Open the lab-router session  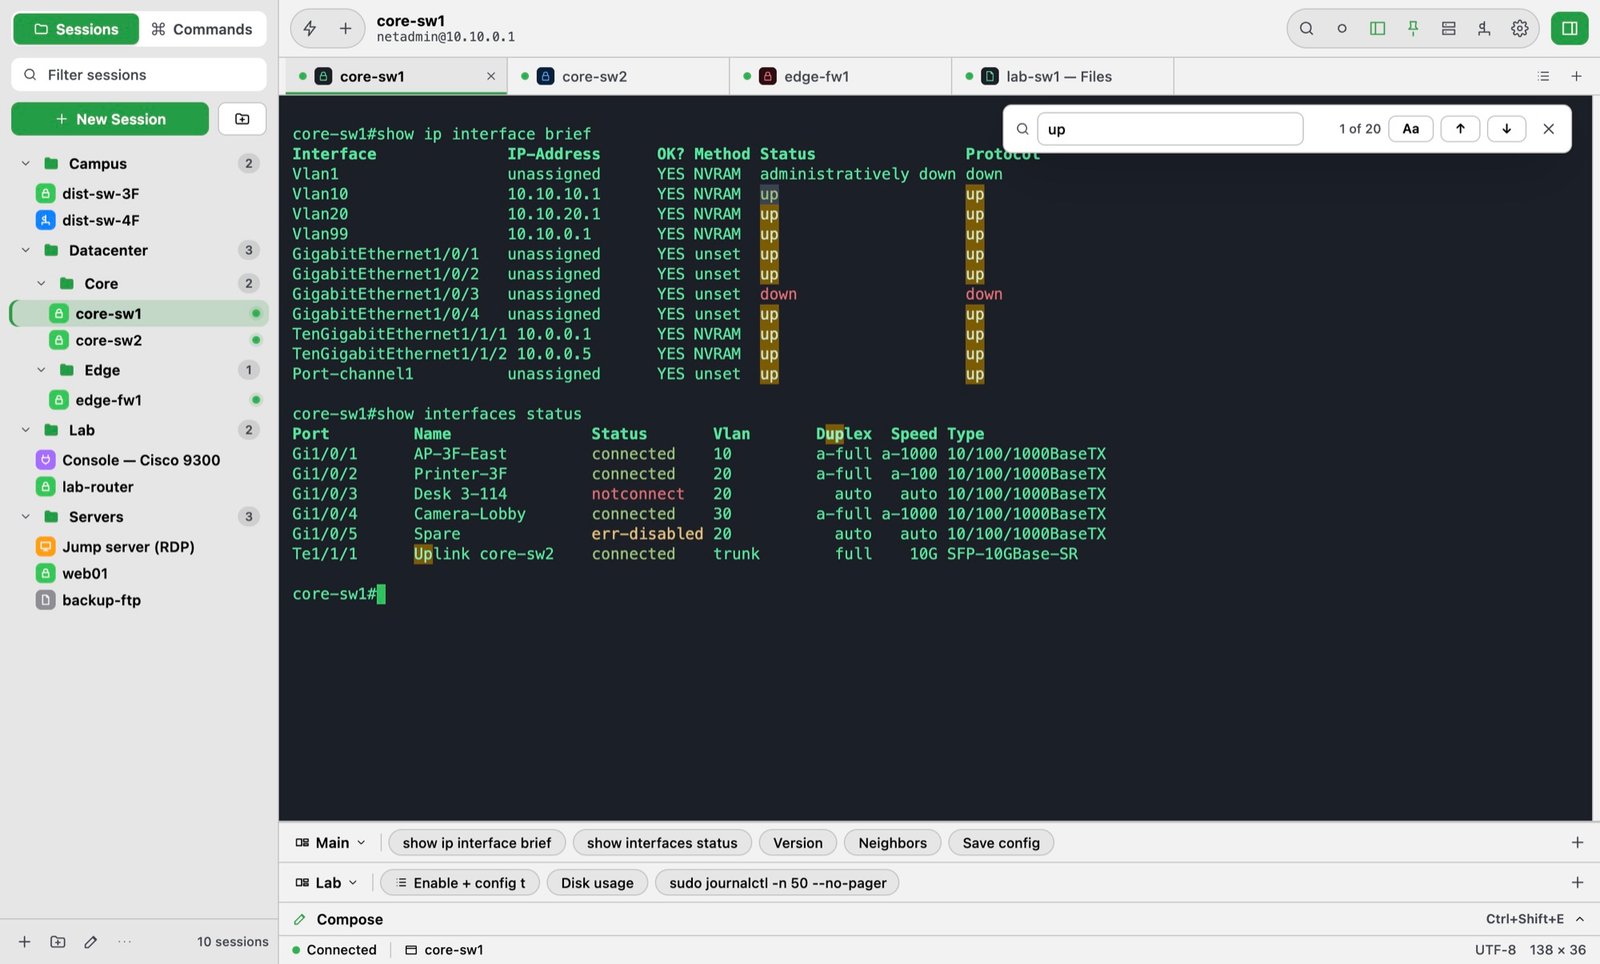(x=139, y=487)
